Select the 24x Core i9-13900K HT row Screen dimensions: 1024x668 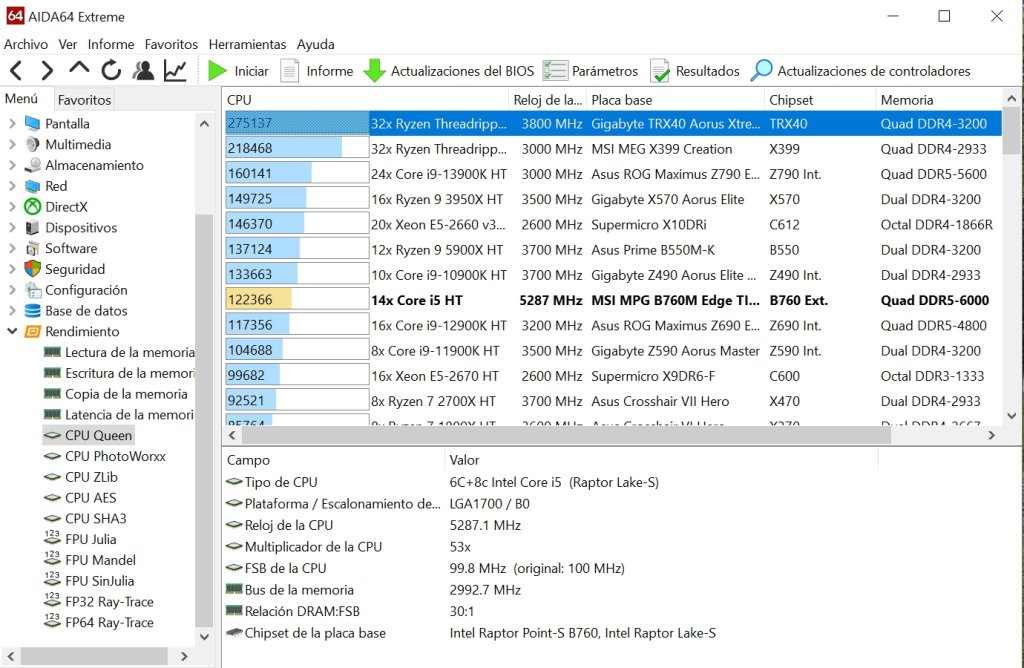(x=614, y=174)
